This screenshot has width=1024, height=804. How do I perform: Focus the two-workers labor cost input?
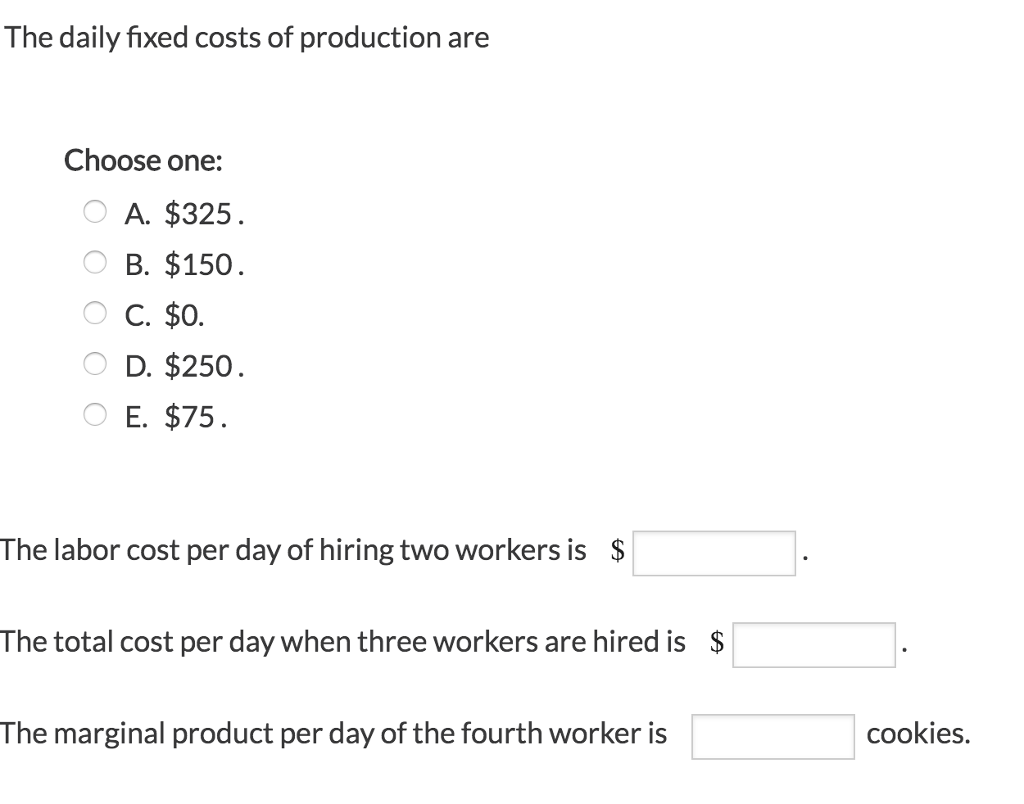[x=714, y=553]
